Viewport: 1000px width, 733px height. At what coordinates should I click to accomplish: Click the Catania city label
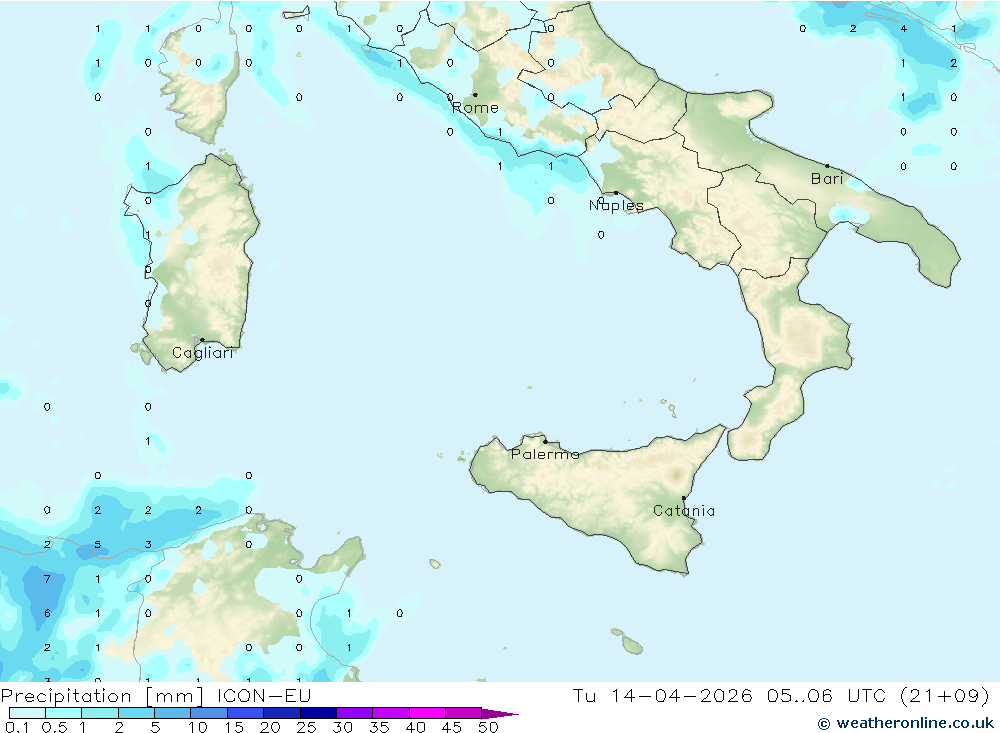684,510
